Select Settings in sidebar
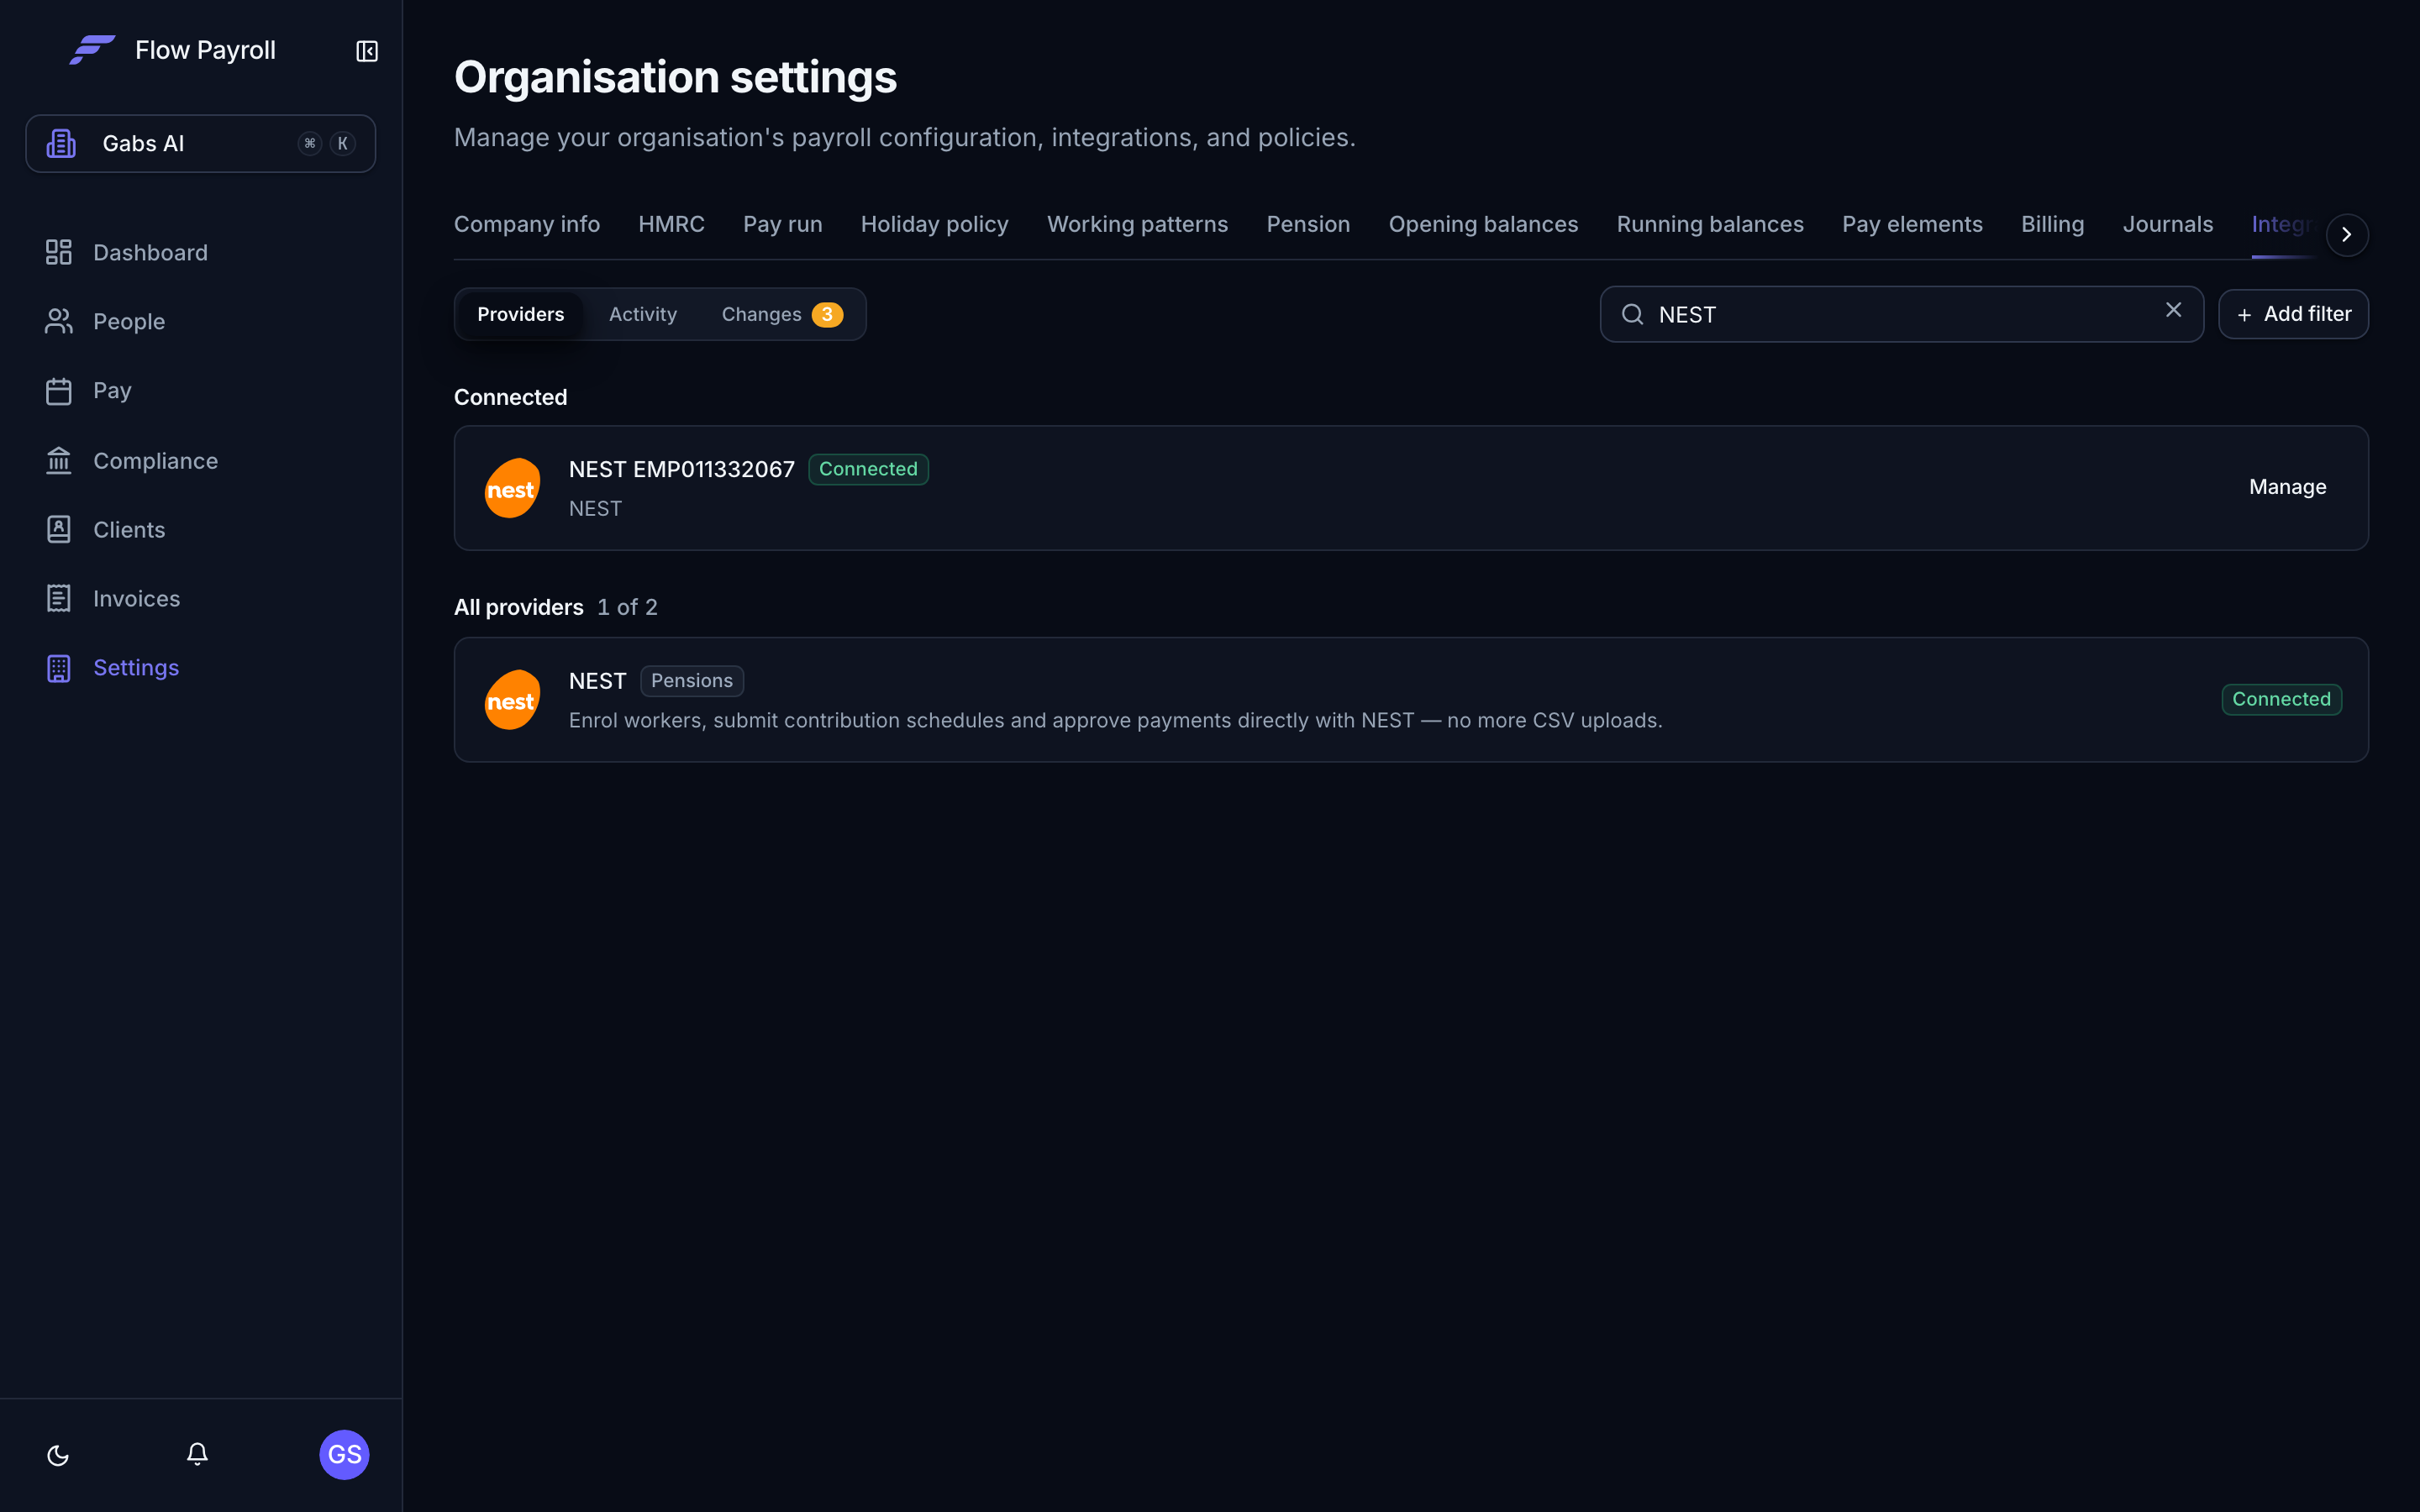Image resolution: width=2420 pixels, height=1512 pixels. pos(112,667)
